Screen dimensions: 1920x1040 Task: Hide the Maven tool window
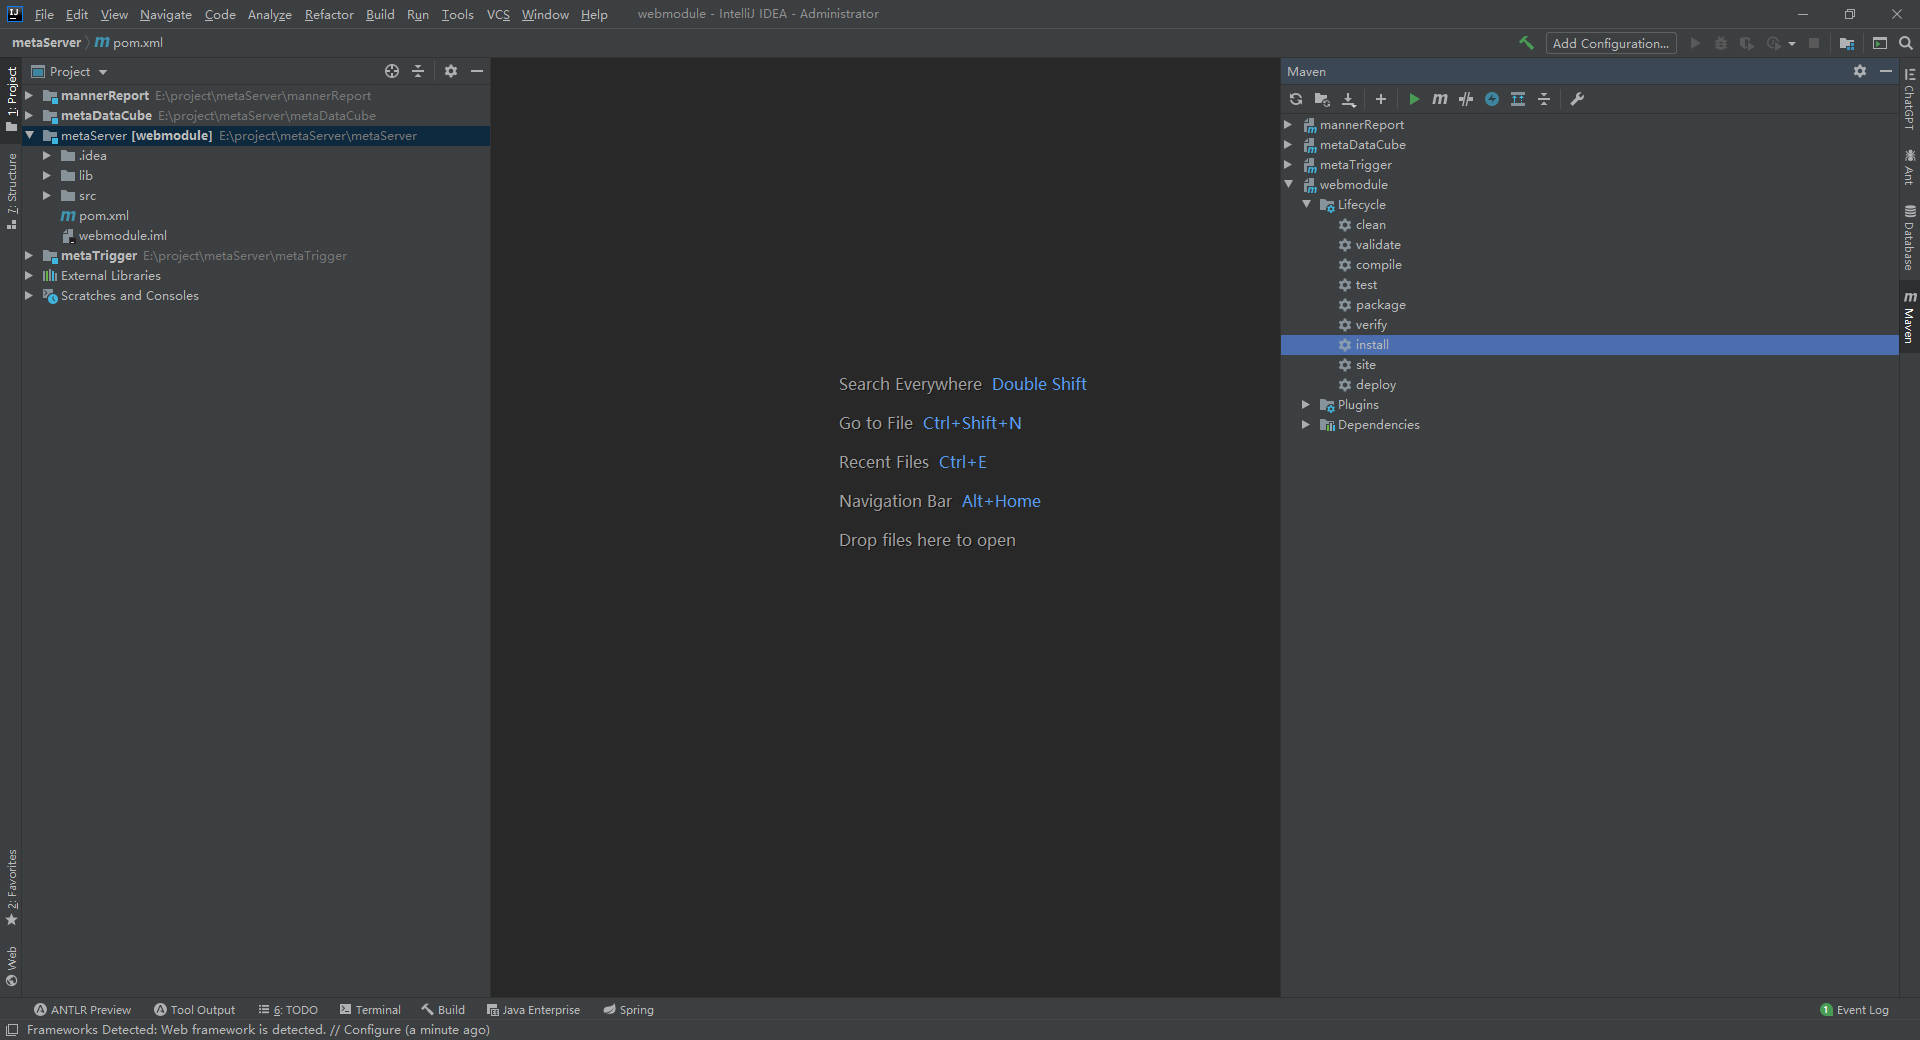[1886, 71]
